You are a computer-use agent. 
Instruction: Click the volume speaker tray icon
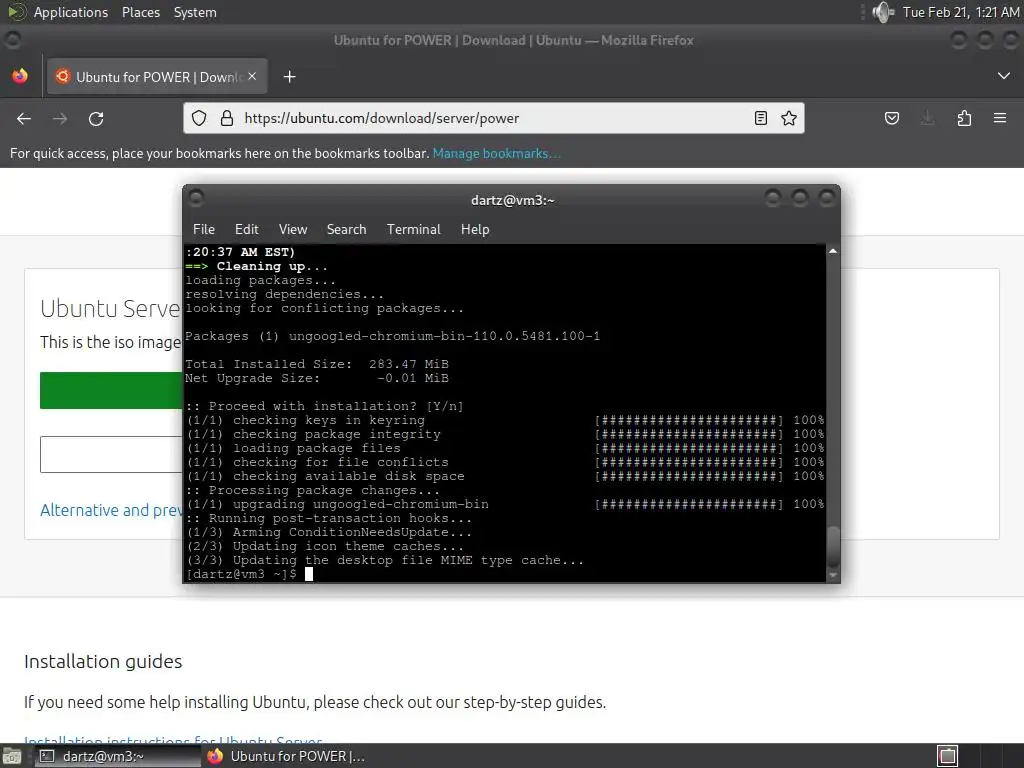click(x=883, y=12)
